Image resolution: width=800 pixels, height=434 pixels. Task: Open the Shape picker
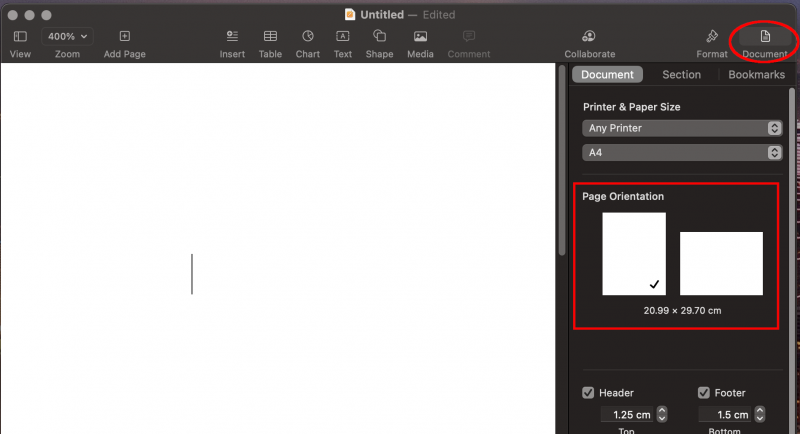tap(379, 37)
